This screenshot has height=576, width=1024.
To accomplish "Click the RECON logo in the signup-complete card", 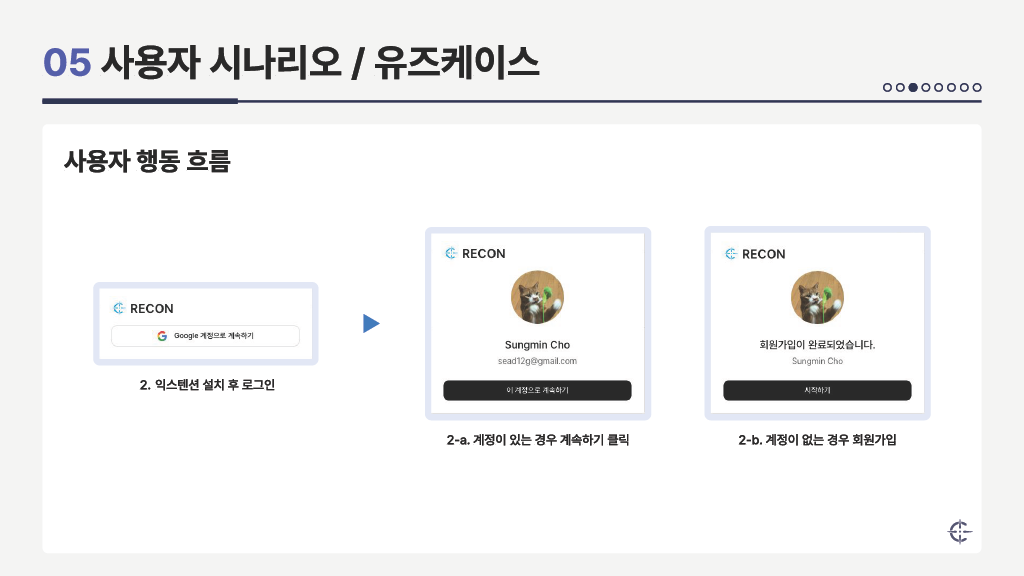I will point(755,254).
